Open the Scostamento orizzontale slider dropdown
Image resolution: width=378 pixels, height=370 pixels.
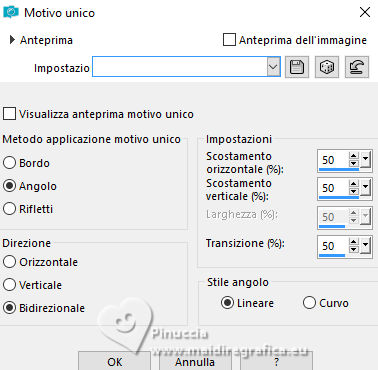(x=366, y=160)
